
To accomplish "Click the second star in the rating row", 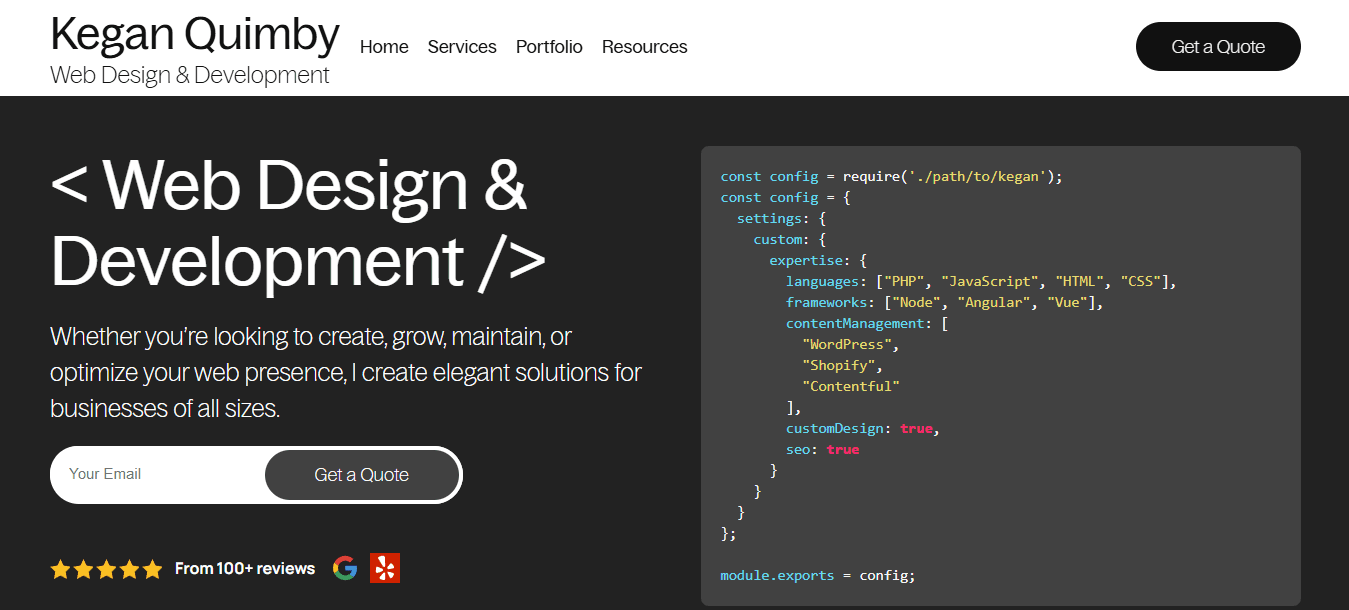I will coord(84,568).
